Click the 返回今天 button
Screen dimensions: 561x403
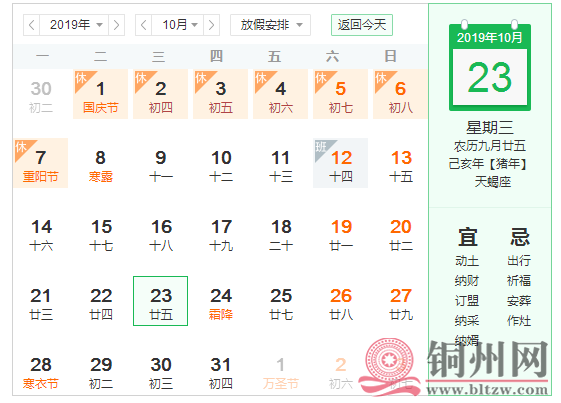point(362,25)
